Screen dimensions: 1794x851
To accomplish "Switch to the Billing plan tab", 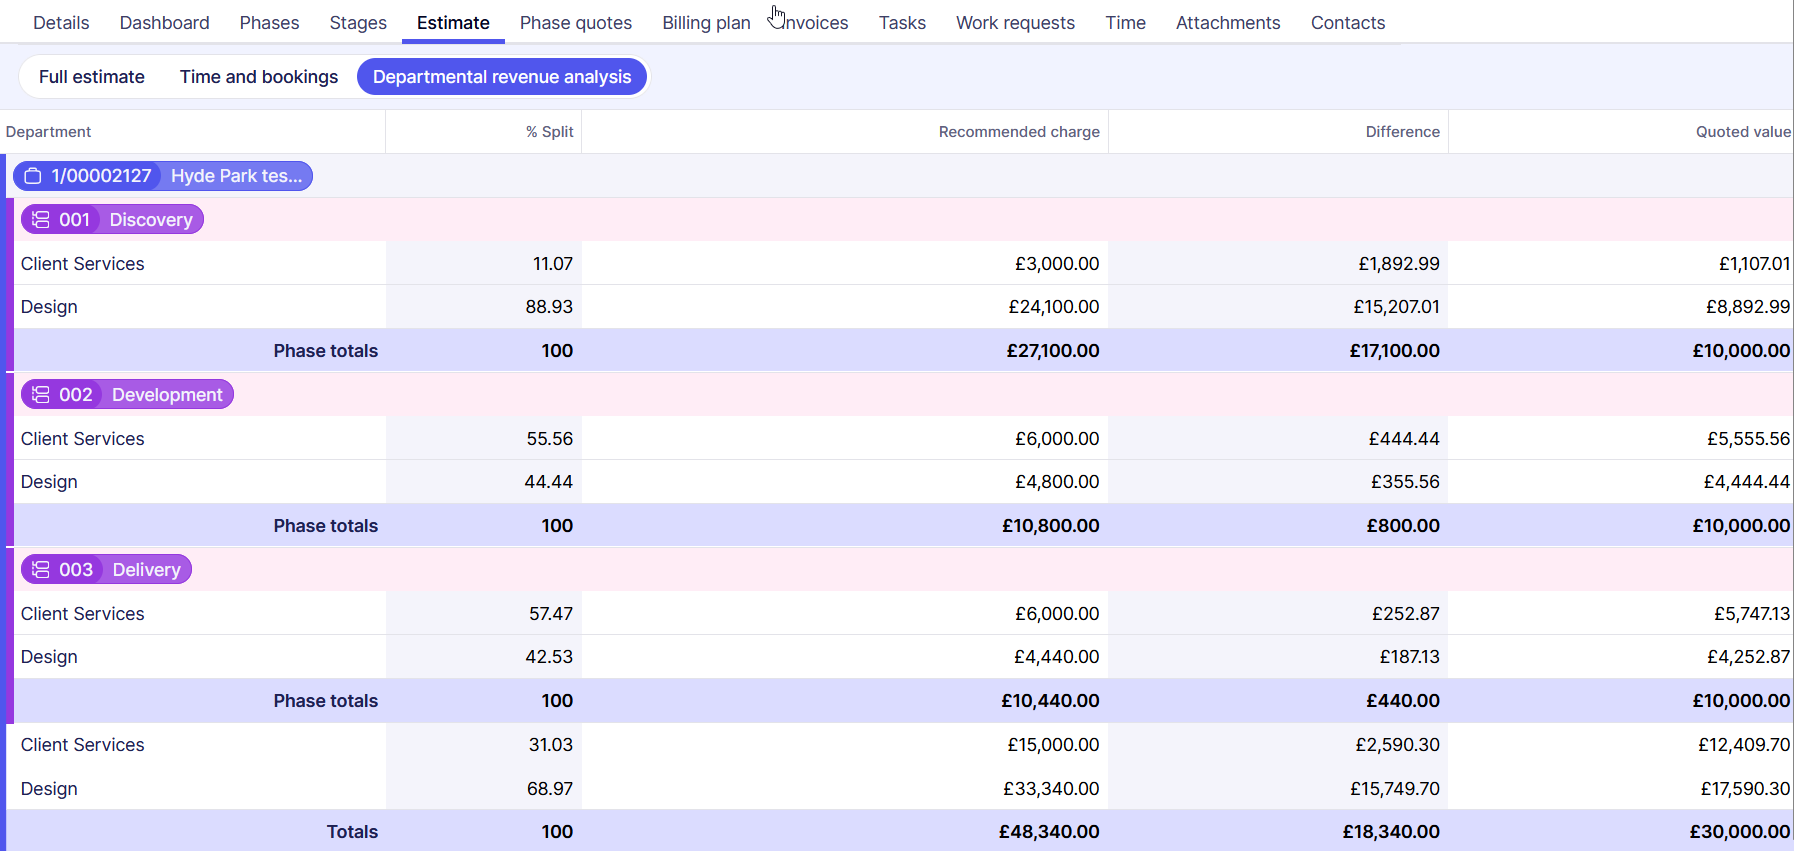I will pos(706,23).
